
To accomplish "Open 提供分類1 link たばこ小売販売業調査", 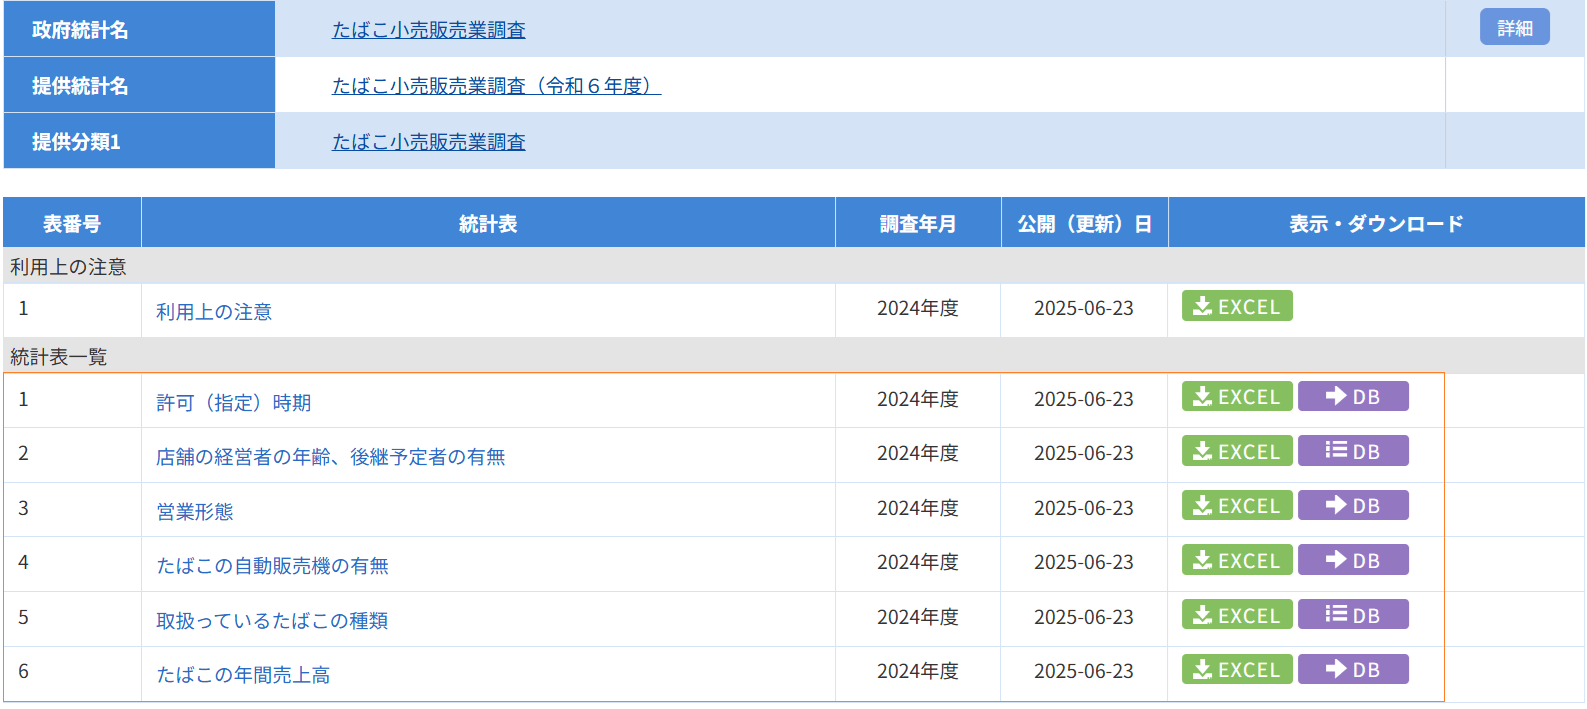I will point(428,142).
